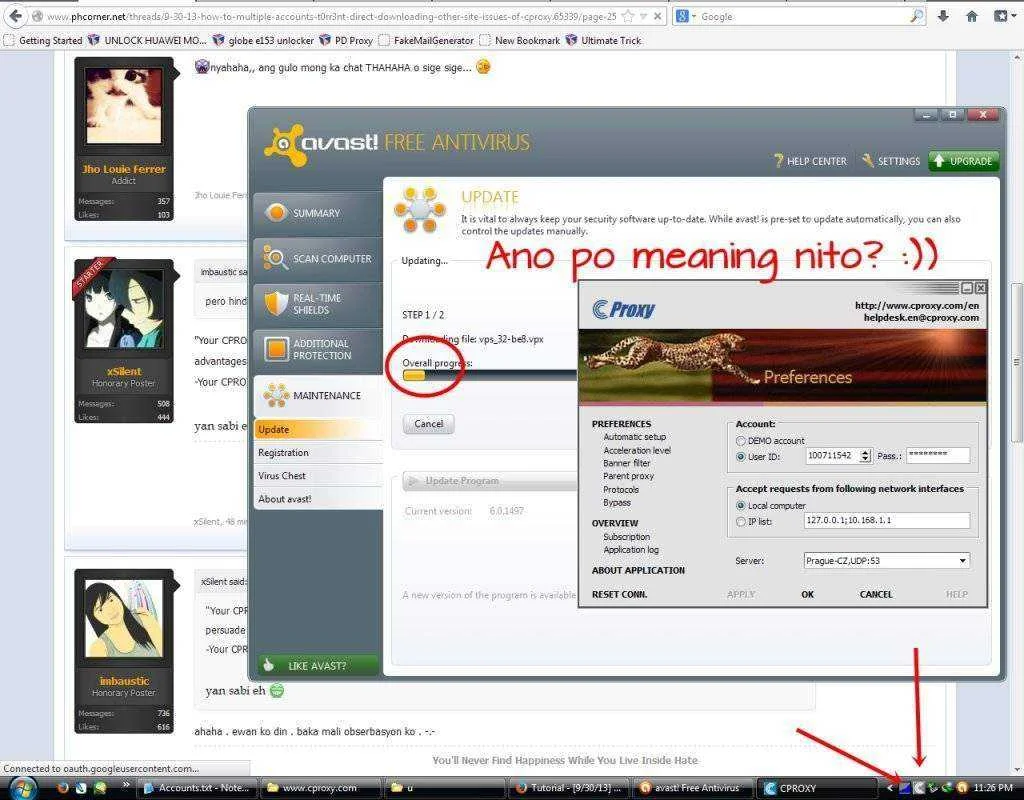Bookmark this page with the star icon
The image size is (1024, 800).
pos(628,16)
